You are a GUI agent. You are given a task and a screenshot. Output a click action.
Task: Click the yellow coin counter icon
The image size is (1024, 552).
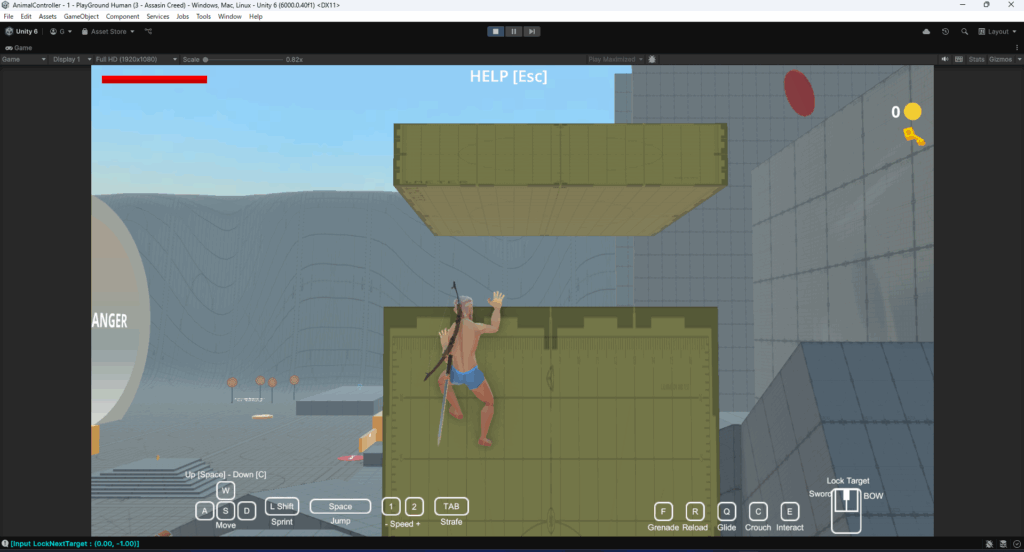pos(912,112)
